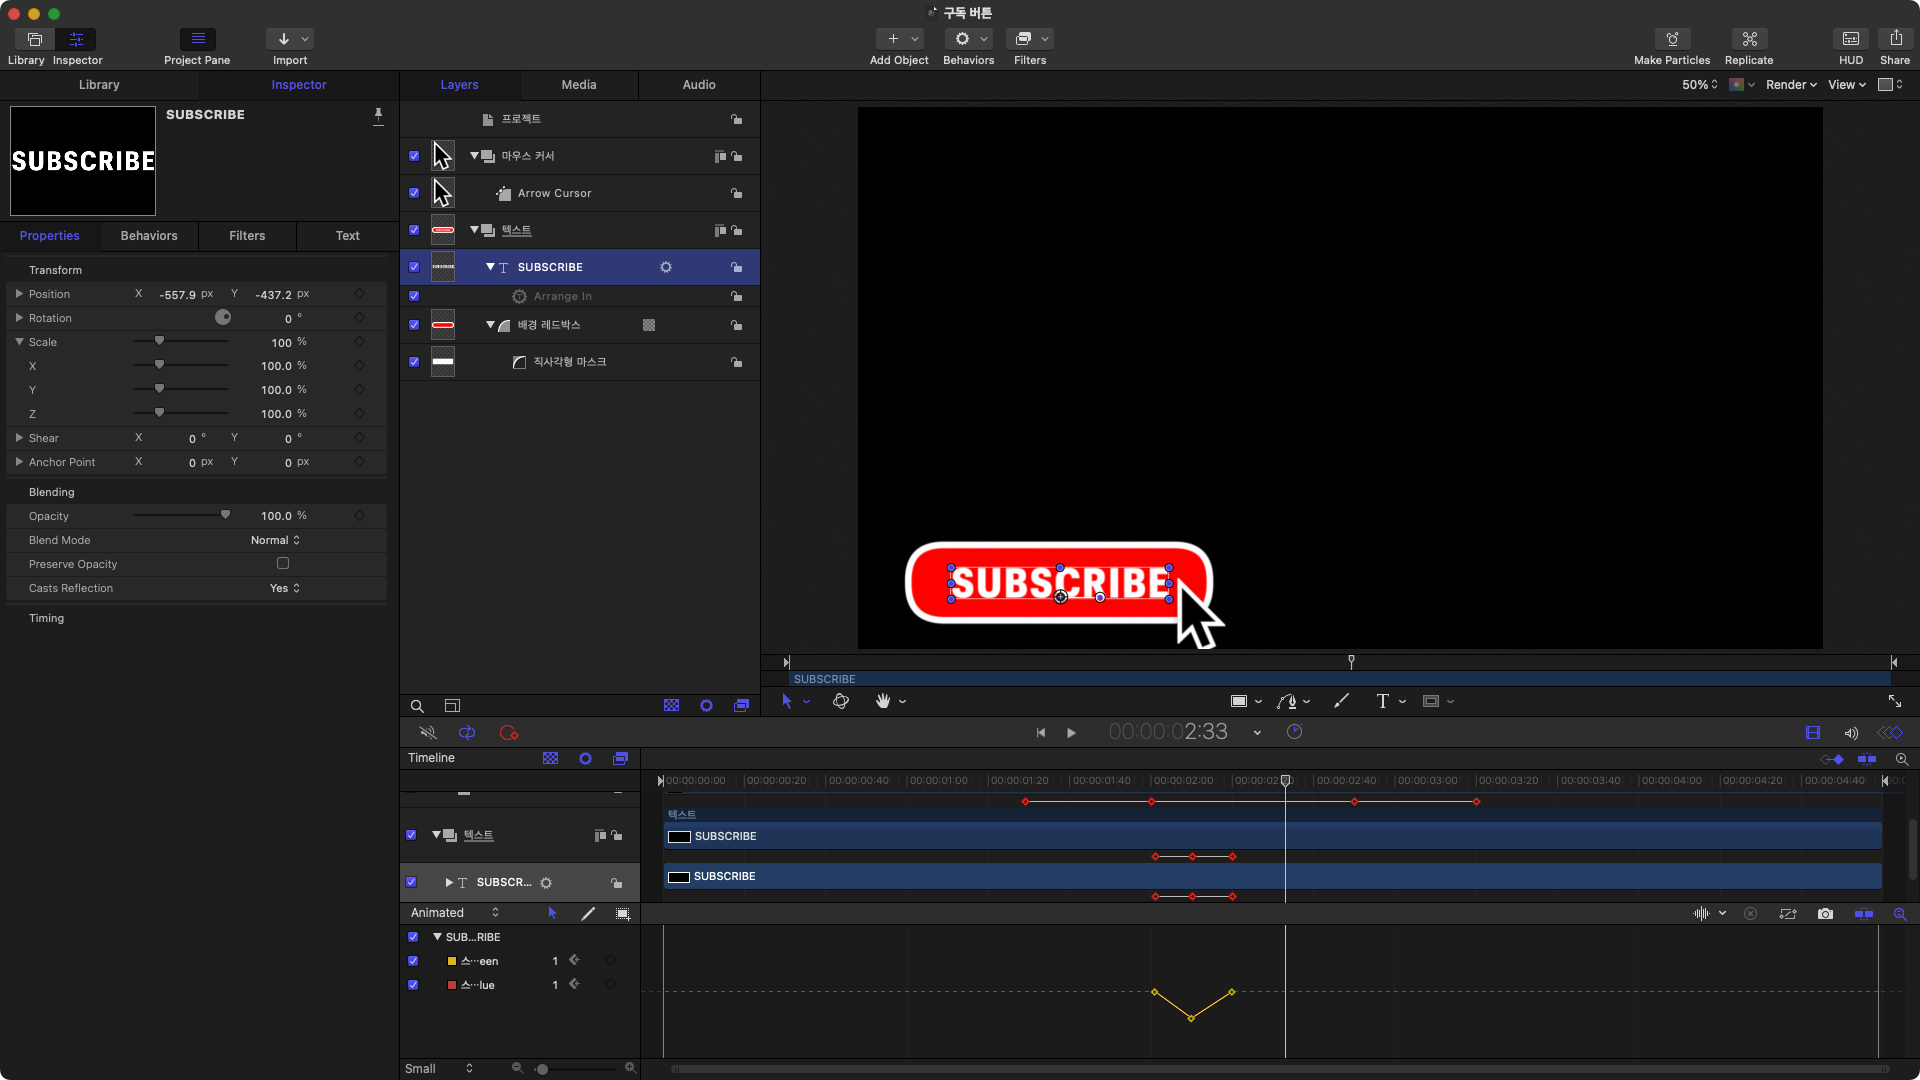Disable the Arrange In behavior checkbox

click(414, 296)
